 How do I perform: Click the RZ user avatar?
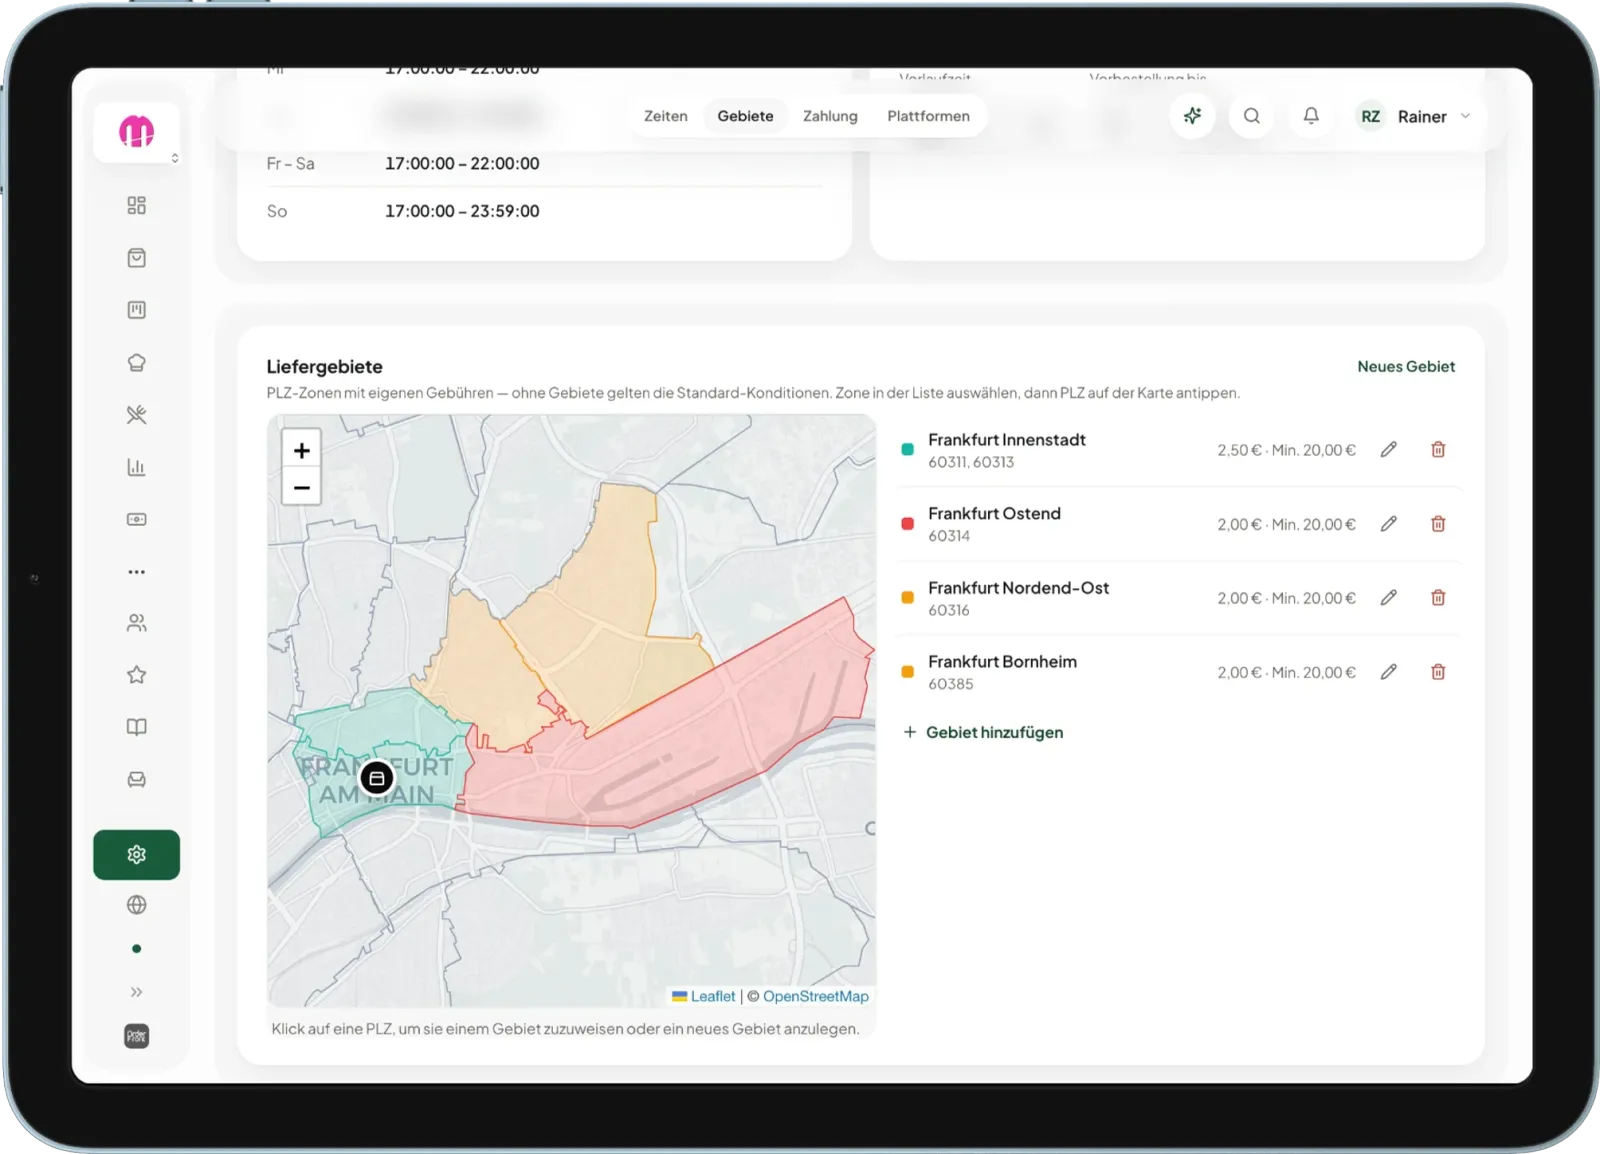pyautogui.click(x=1370, y=116)
